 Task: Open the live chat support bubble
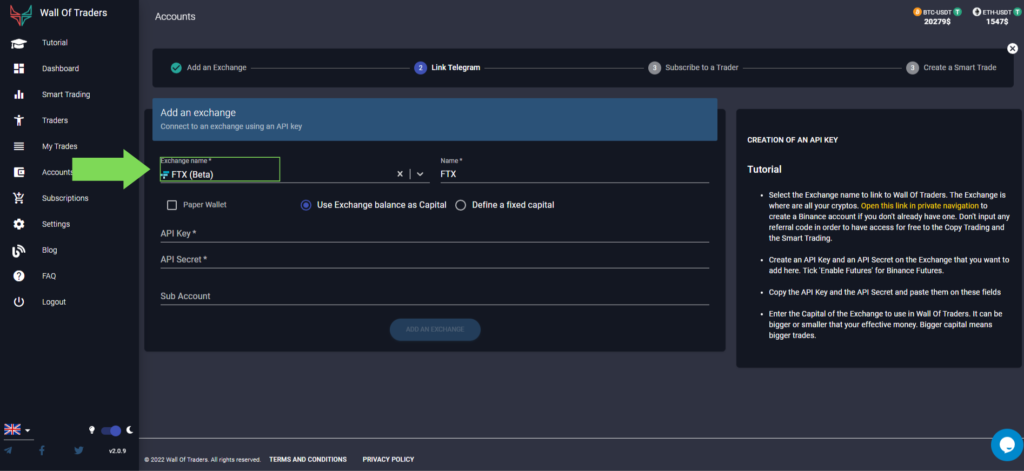(x=1004, y=444)
